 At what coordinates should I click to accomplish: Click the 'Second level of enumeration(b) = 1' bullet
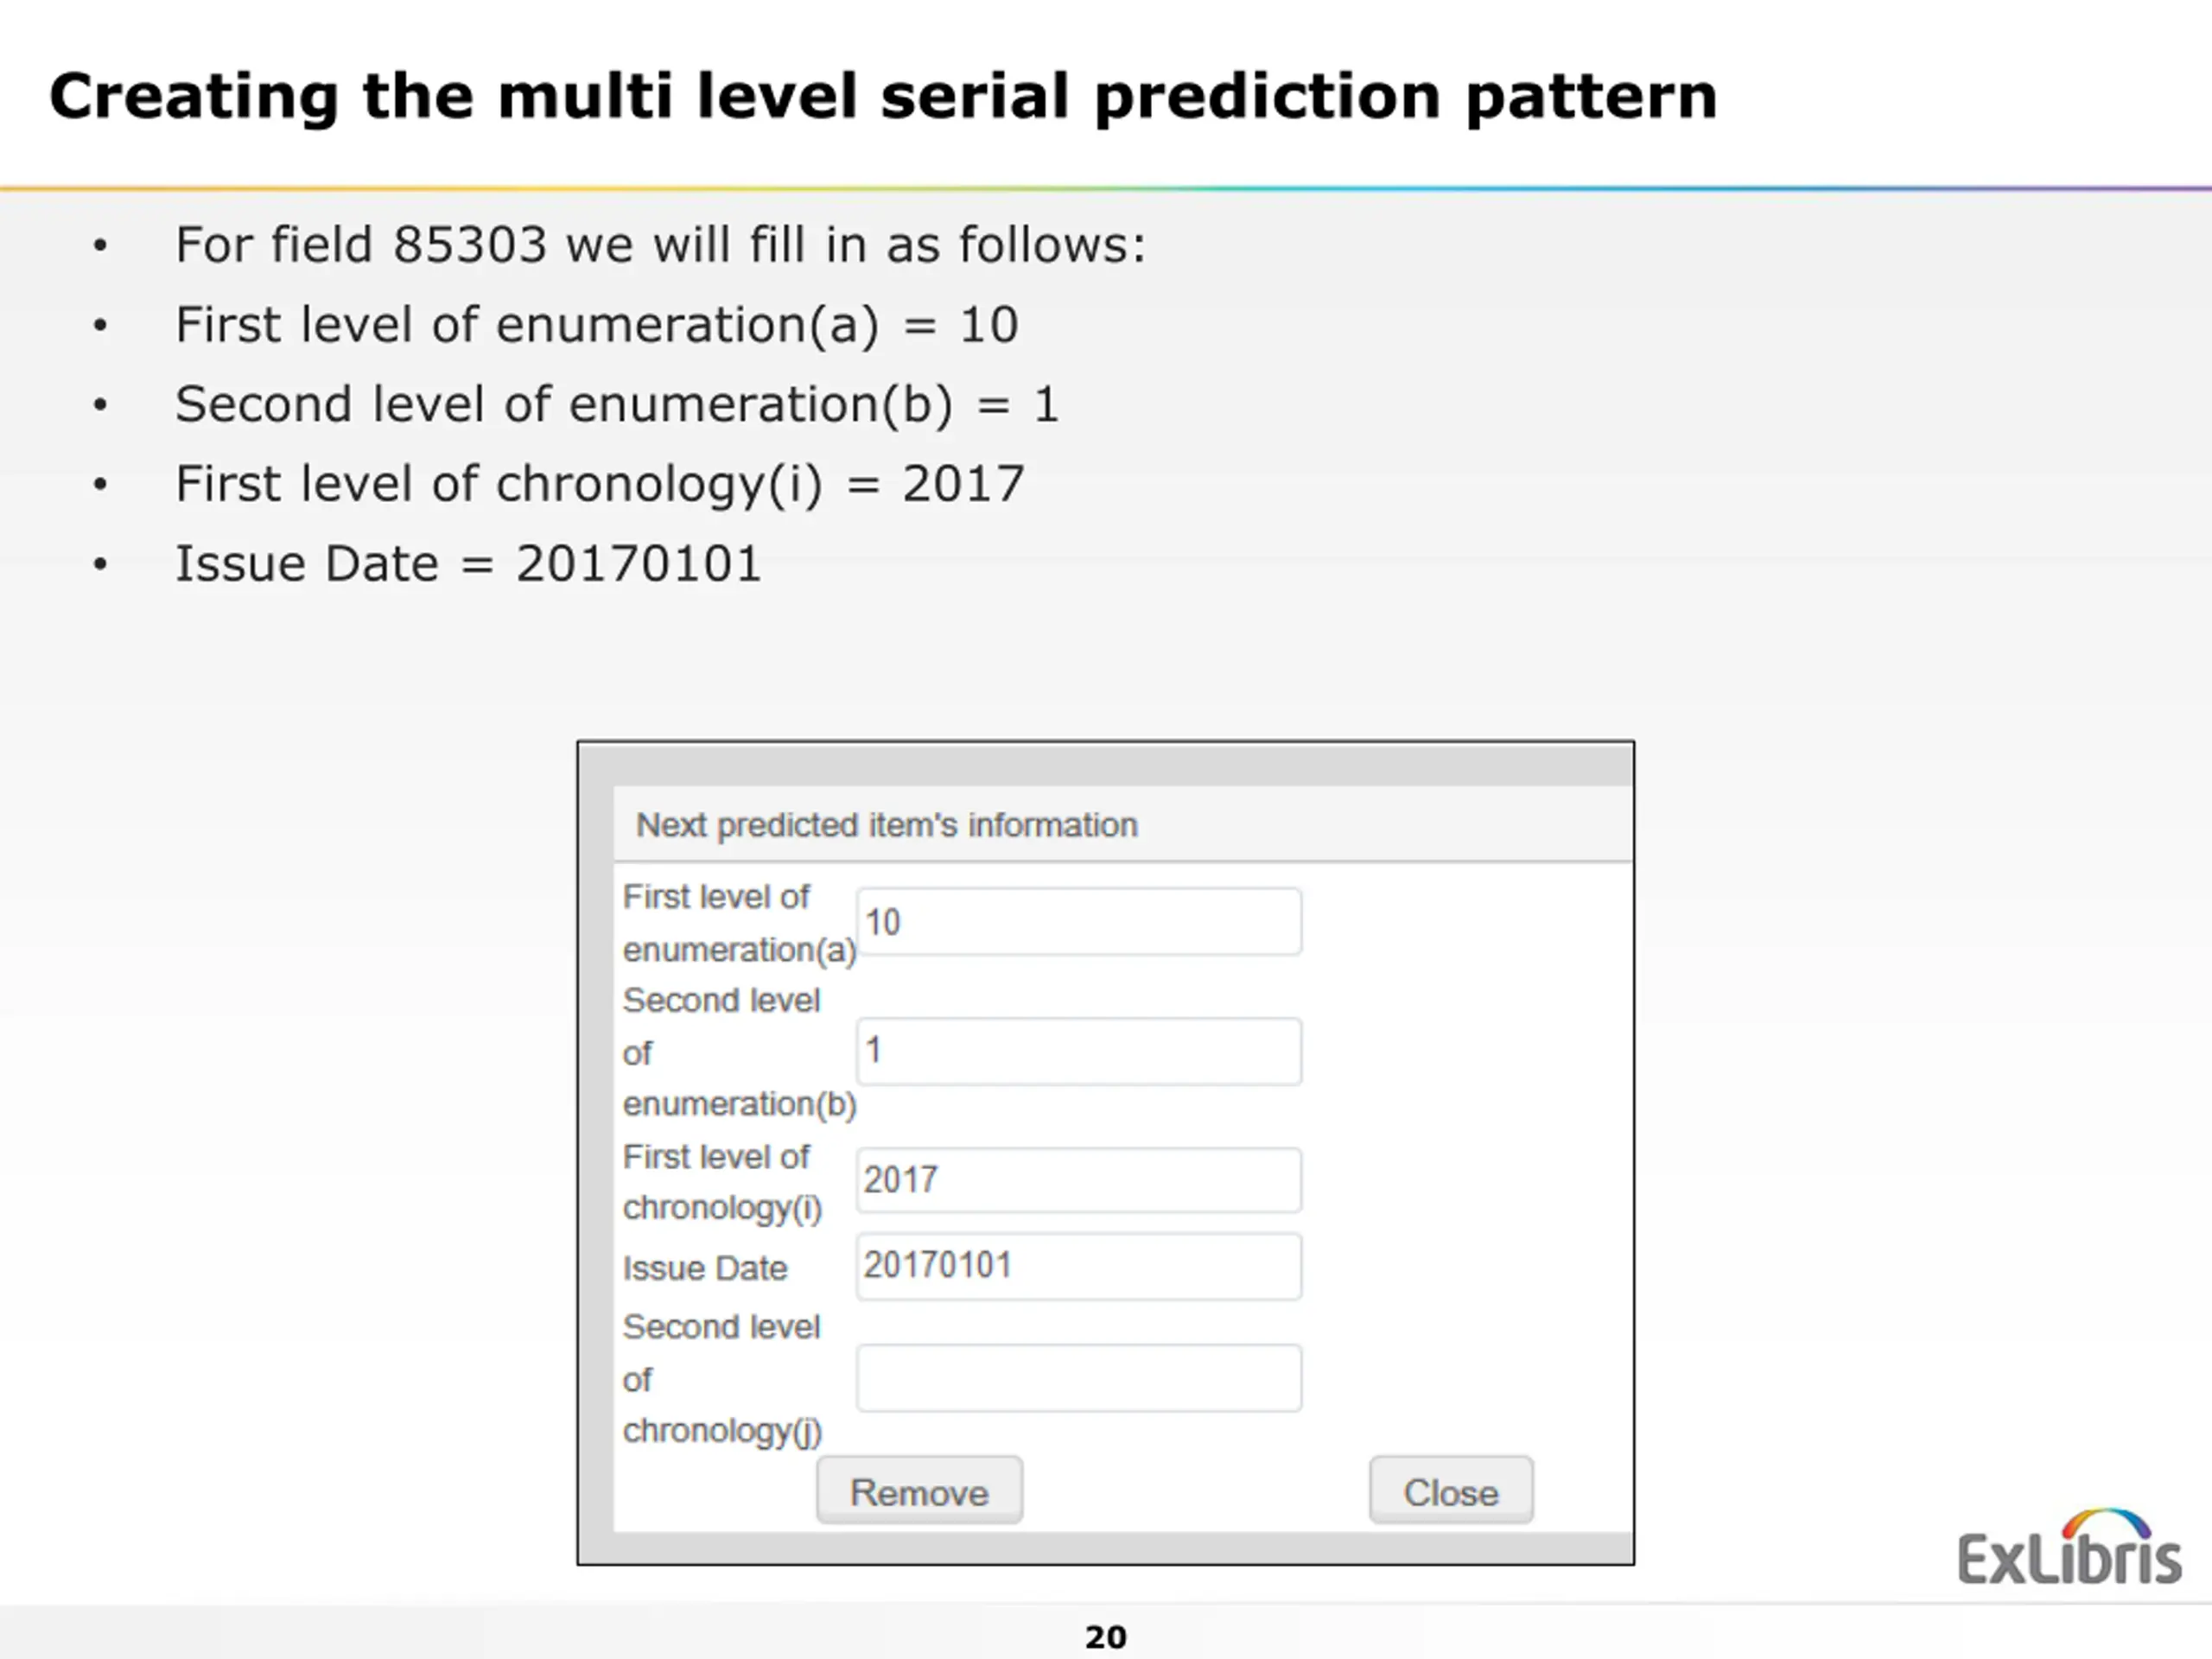(617, 404)
